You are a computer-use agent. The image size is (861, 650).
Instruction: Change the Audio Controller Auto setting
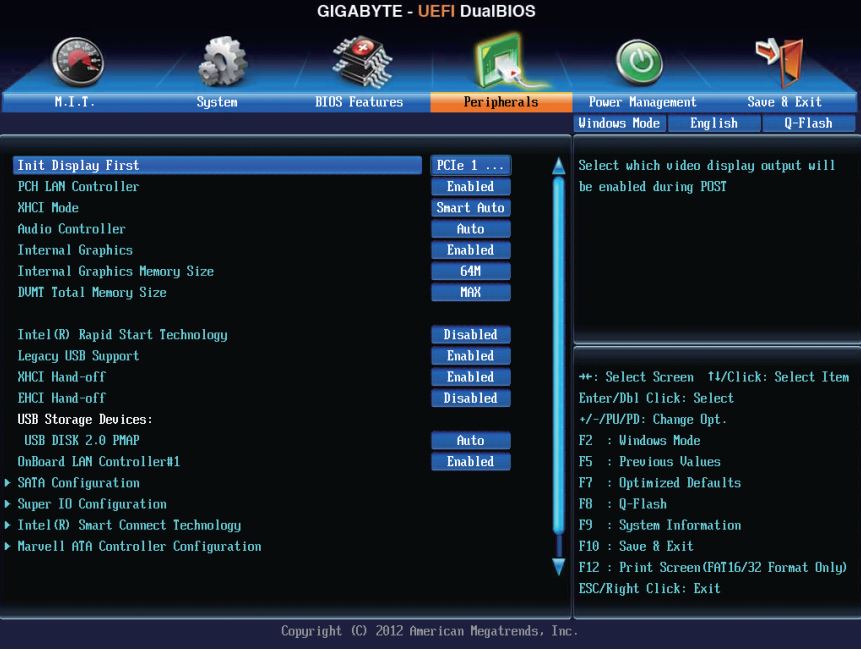pyautogui.click(x=471, y=229)
